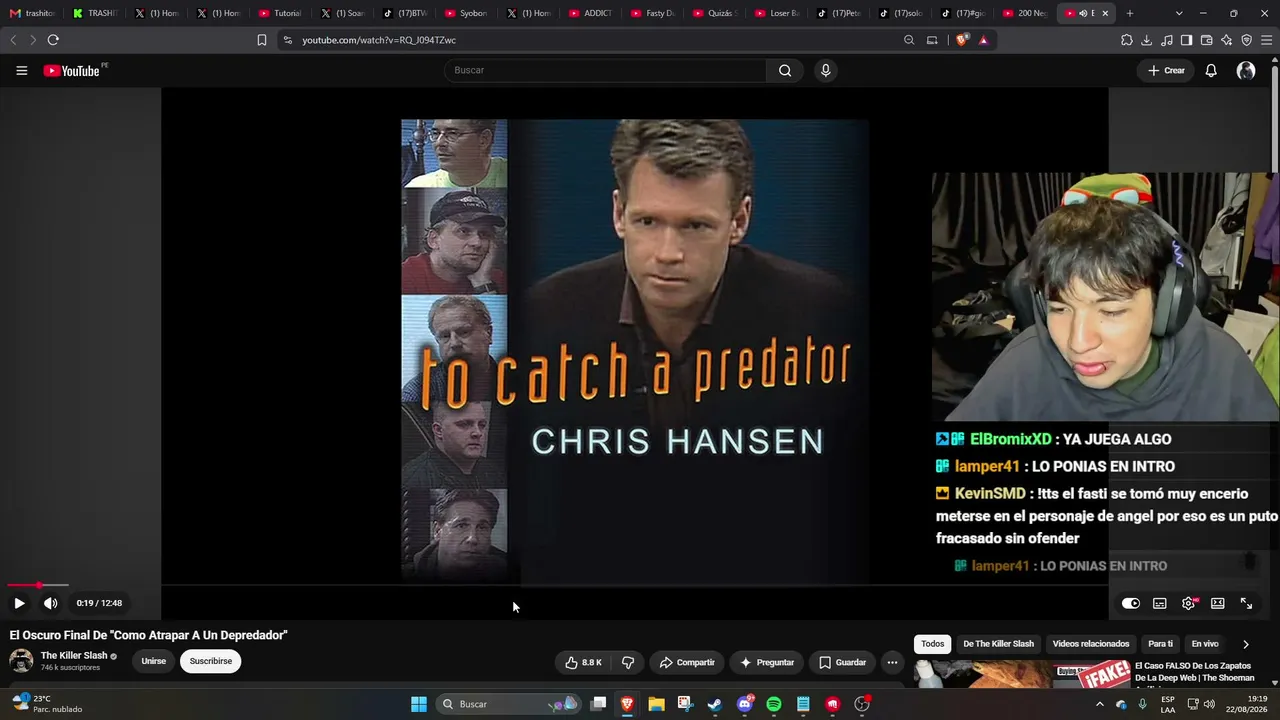Like the video with 8.8 K likes
Viewport: 1280px width, 720px height.
pos(583,662)
